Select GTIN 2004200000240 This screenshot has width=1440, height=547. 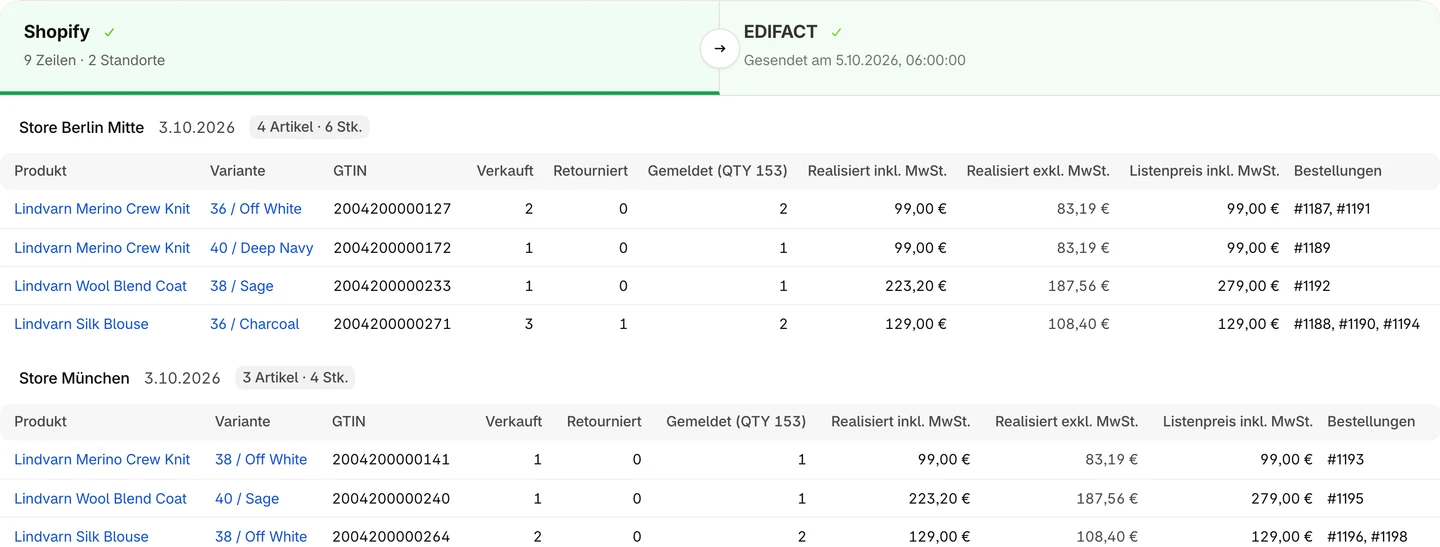(391, 499)
